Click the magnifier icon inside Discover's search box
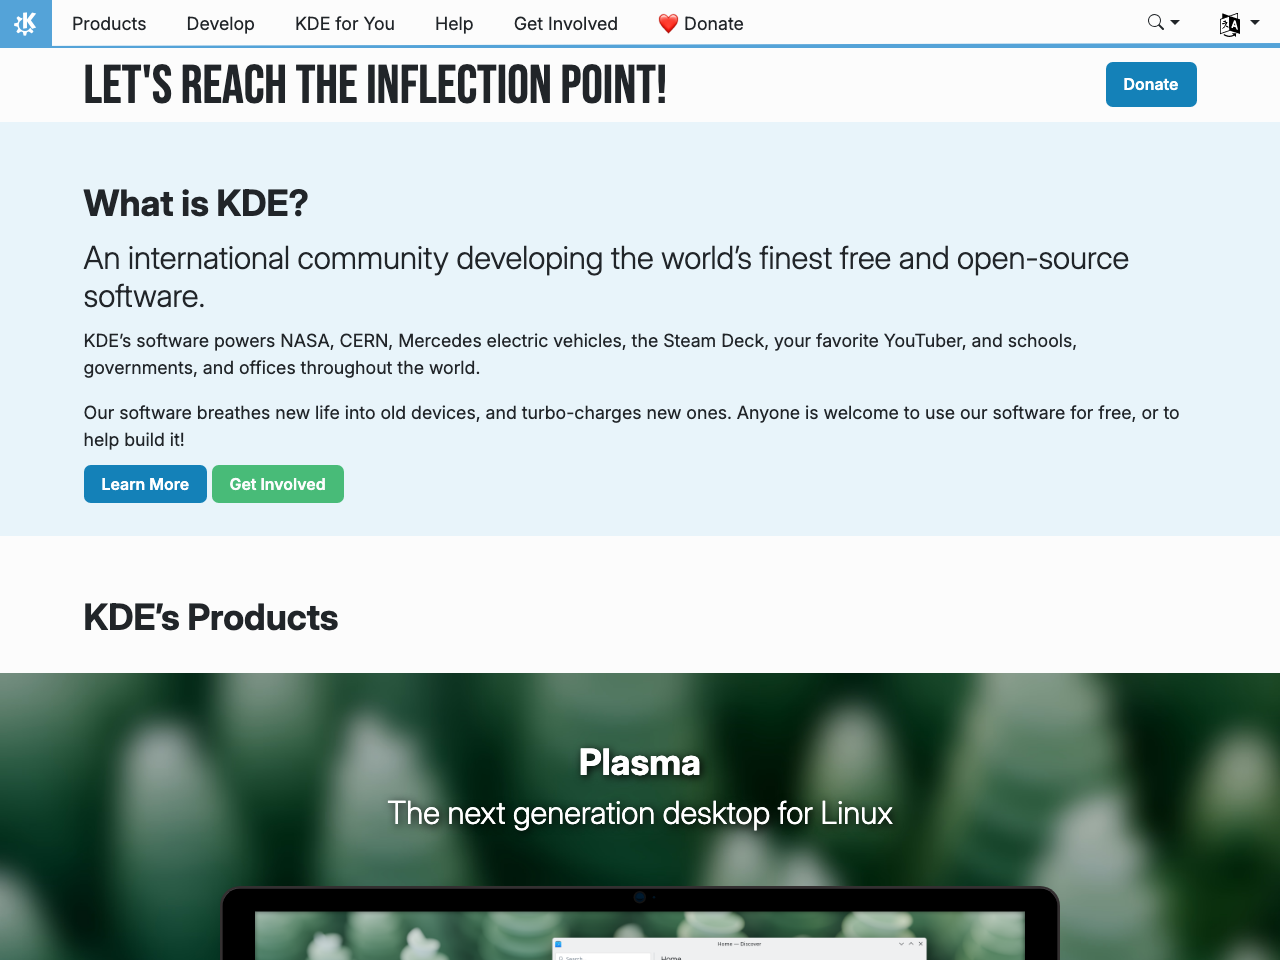This screenshot has height=960, width=1280. (x=562, y=958)
